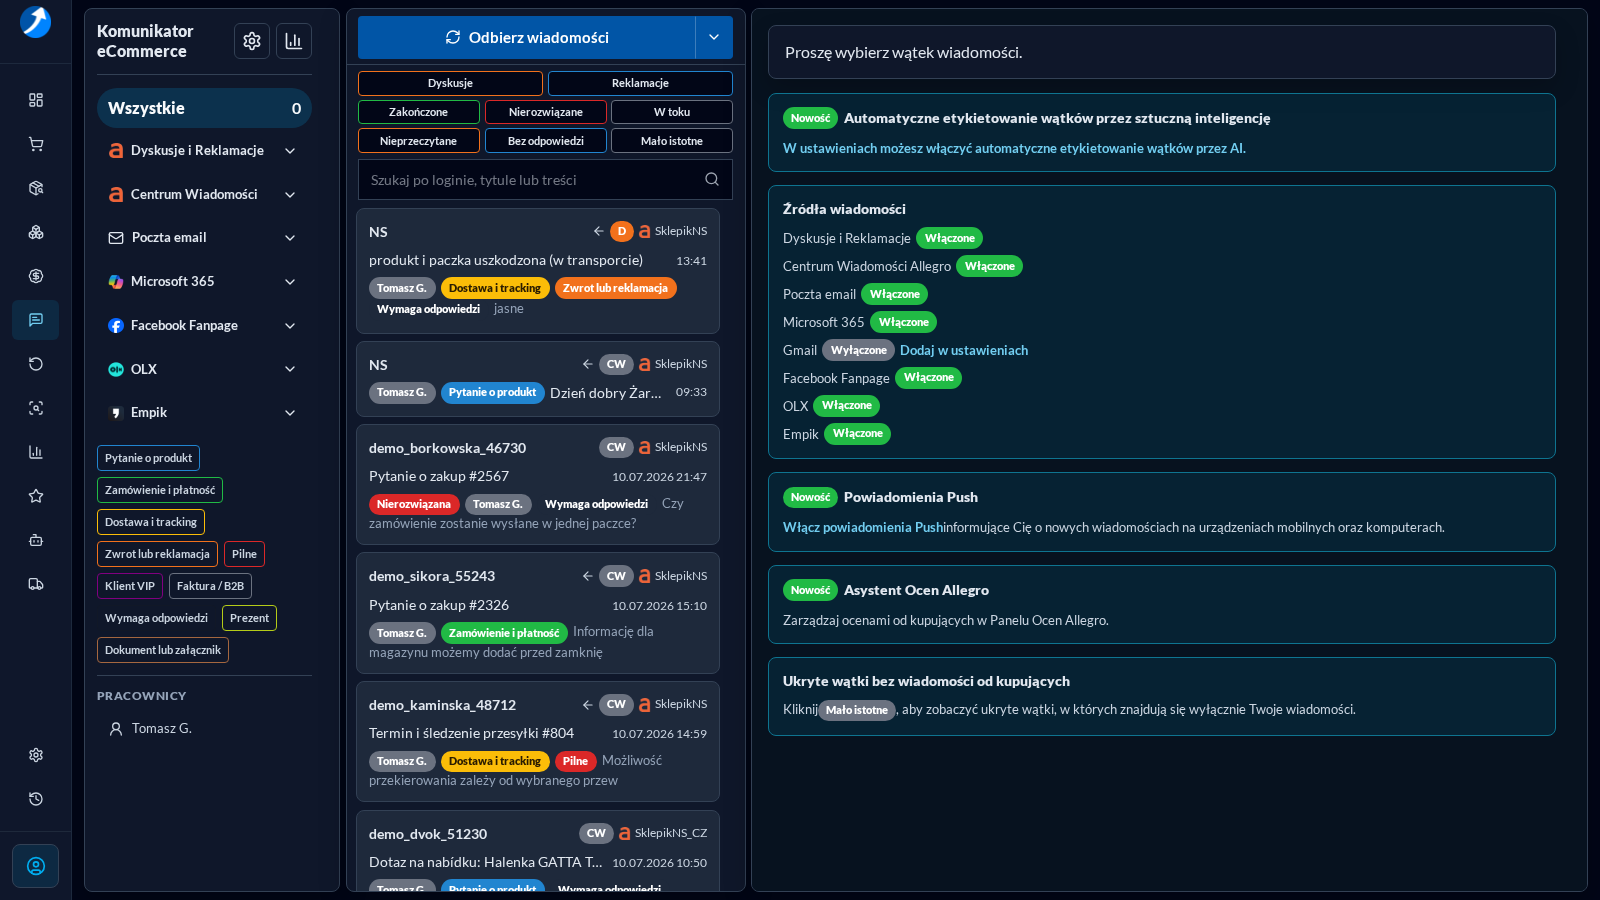Open the messenger settings gear icon
Screen dimensions: 1600x900
pyautogui.click(x=252, y=41)
